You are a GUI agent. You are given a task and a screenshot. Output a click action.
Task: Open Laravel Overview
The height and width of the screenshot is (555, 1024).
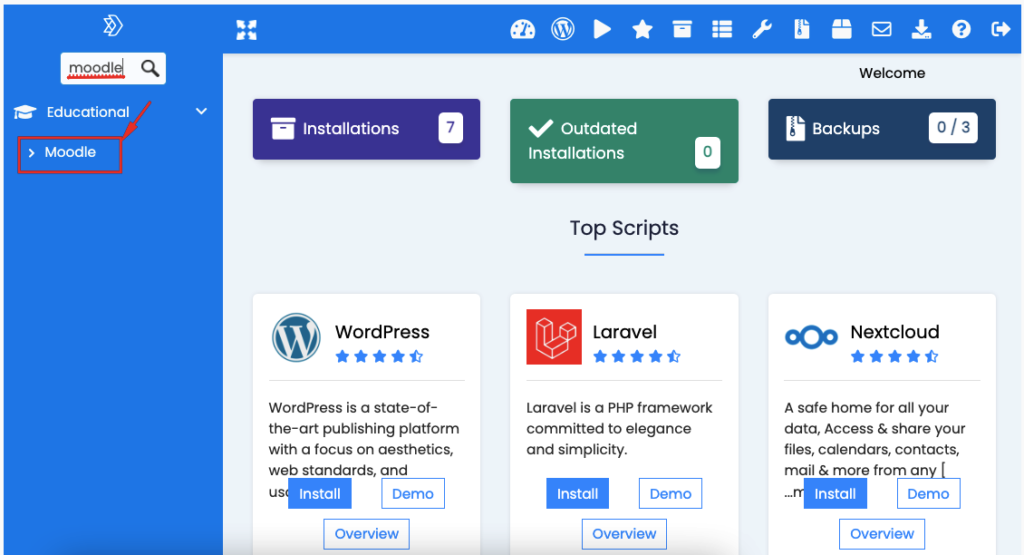624,534
